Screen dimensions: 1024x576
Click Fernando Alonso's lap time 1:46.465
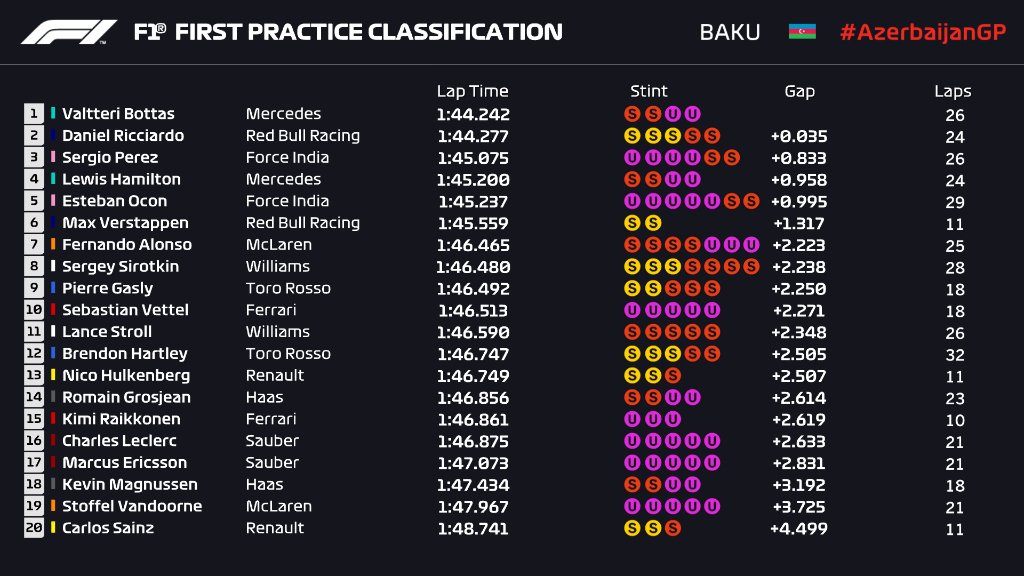pos(472,245)
